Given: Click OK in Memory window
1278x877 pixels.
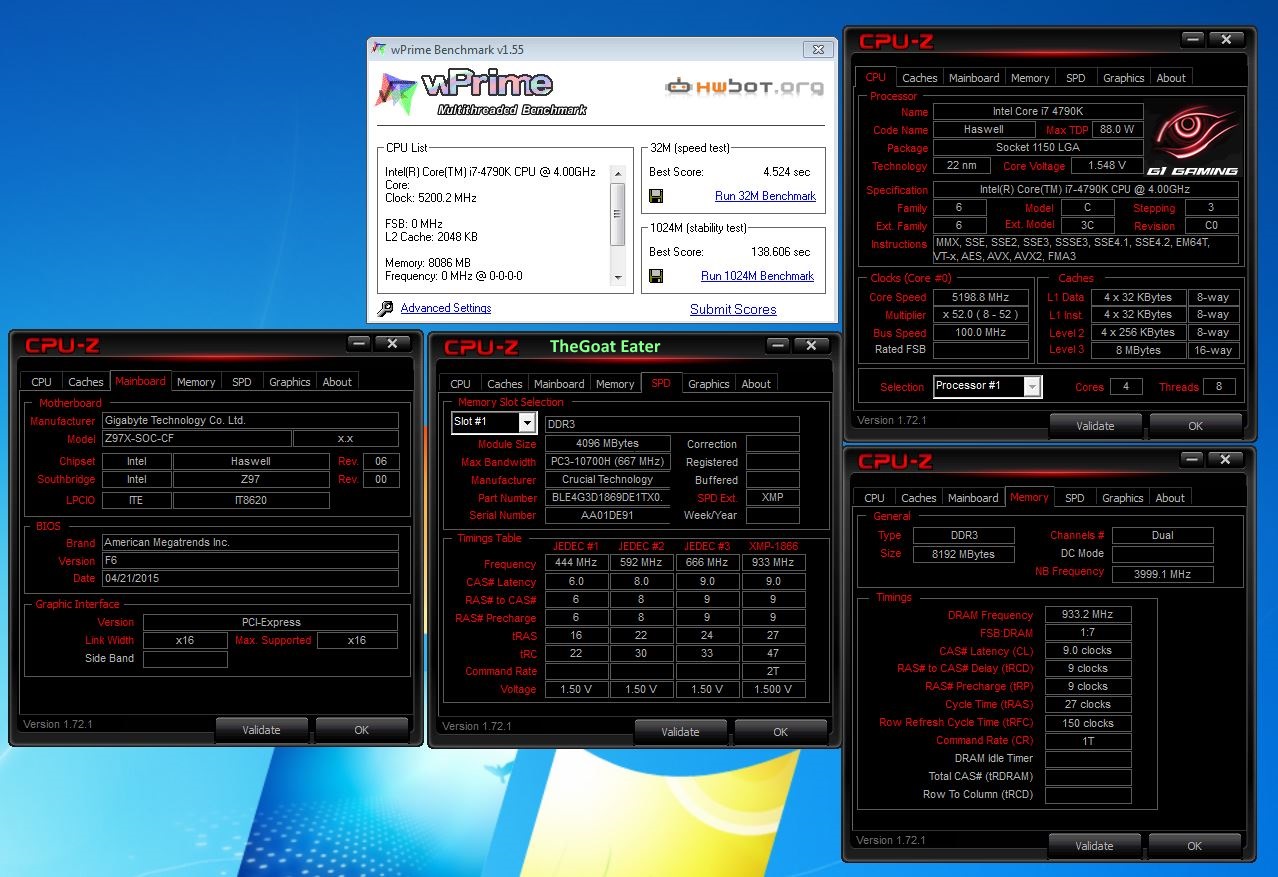Looking at the screenshot, I should [1194, 846].
